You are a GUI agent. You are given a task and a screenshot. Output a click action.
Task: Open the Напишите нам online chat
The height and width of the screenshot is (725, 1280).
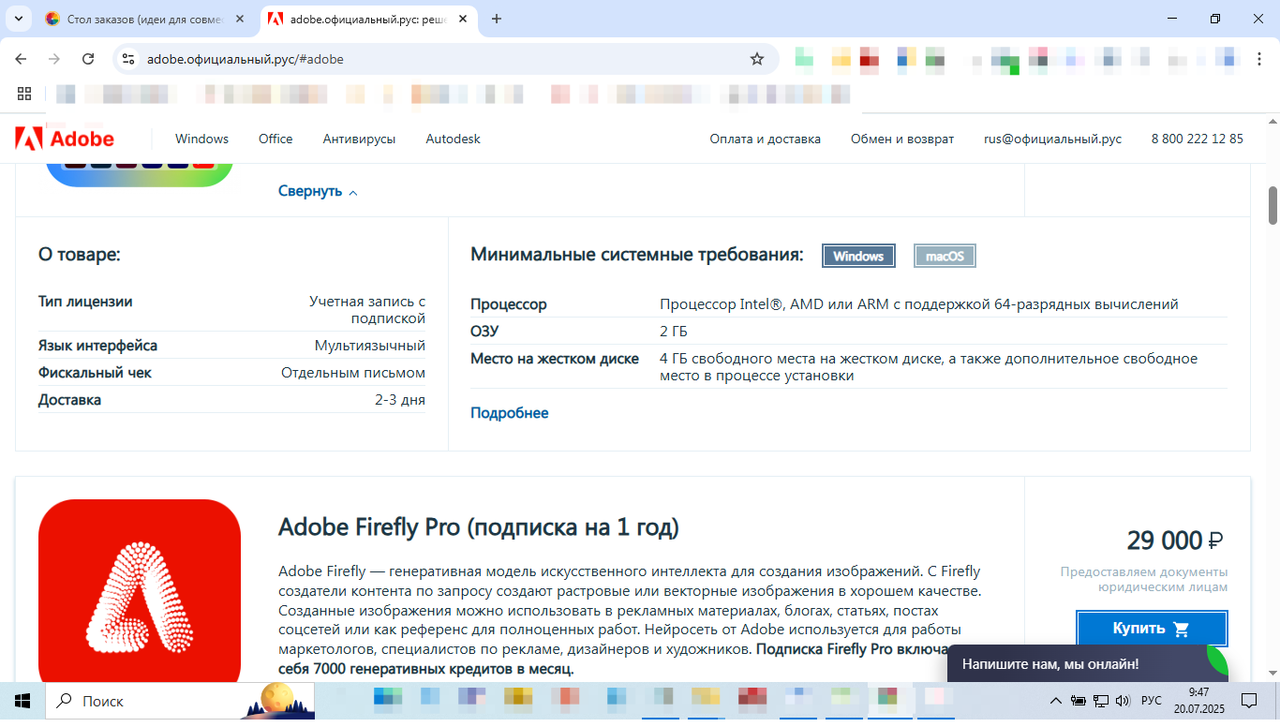[x=1087, y=663]
